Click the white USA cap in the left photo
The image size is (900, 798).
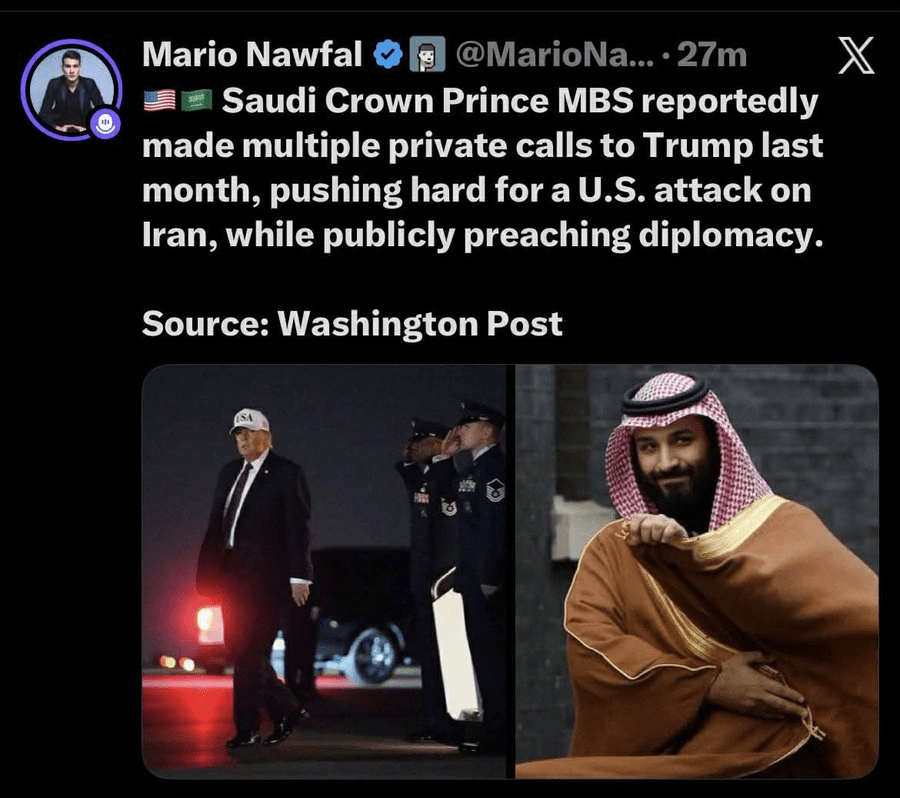point(249,420)
